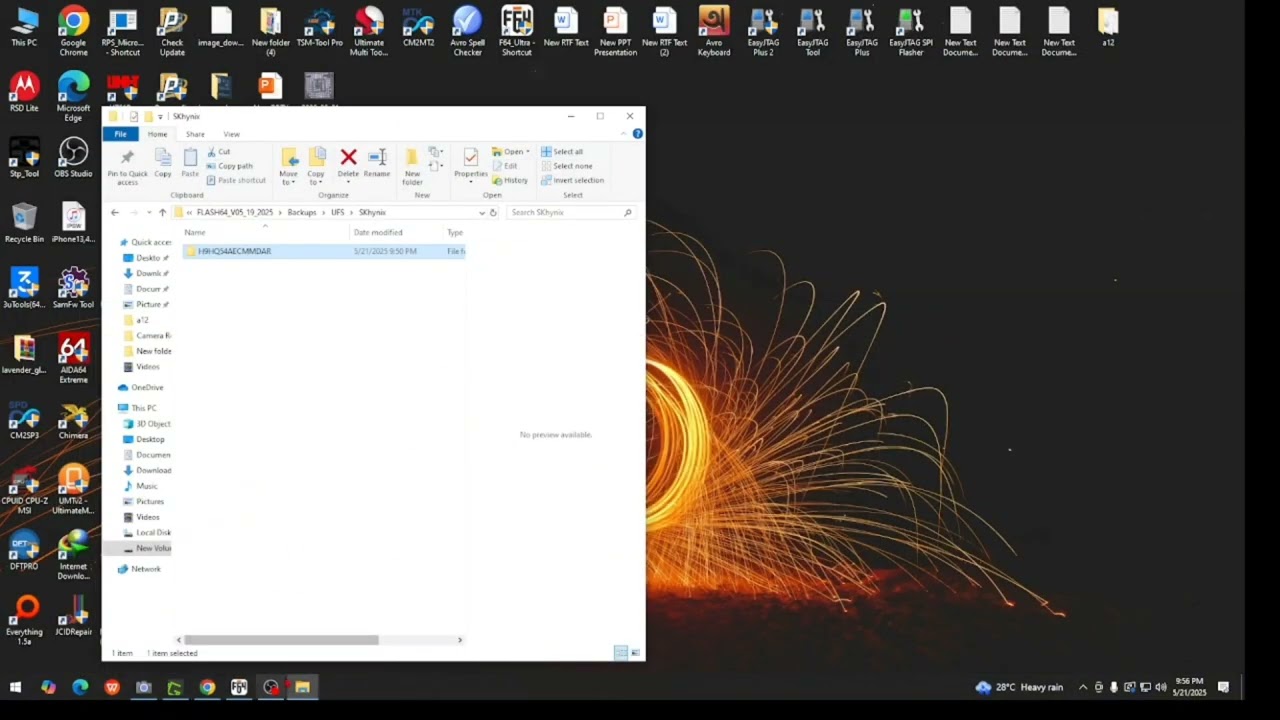This screenshot has width=1280, height=720.
Task: Open the Explorer Help question mark icon
Action: coord(637,134)
